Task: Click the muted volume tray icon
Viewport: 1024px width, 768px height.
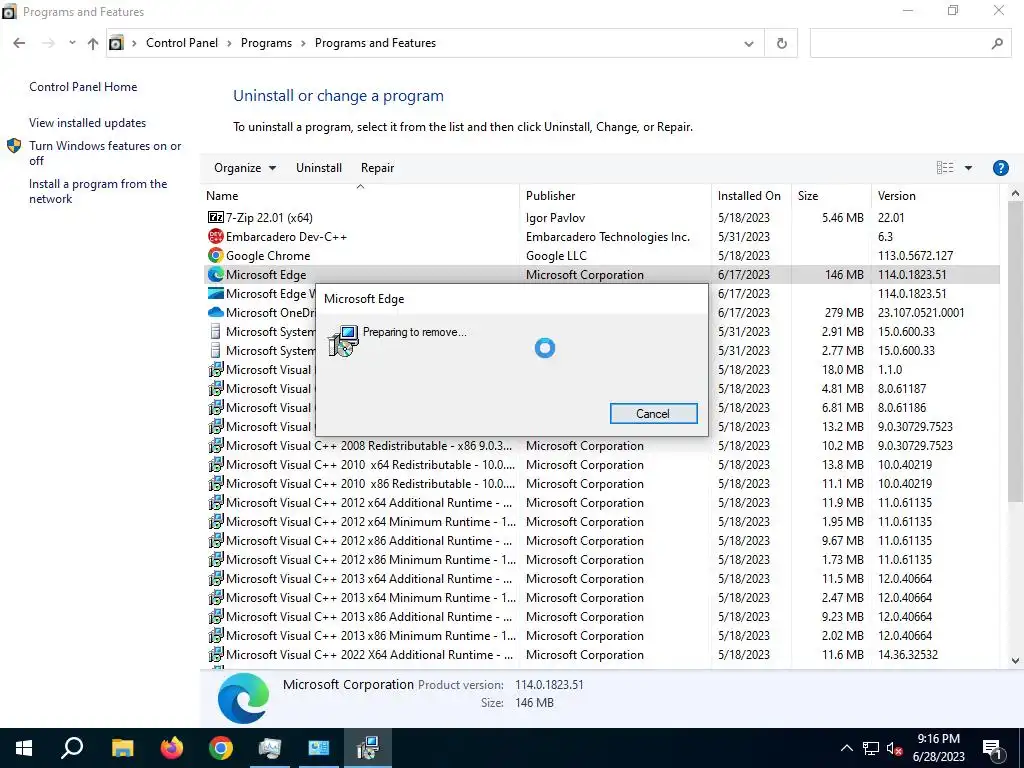Action: tap(895, 748)
